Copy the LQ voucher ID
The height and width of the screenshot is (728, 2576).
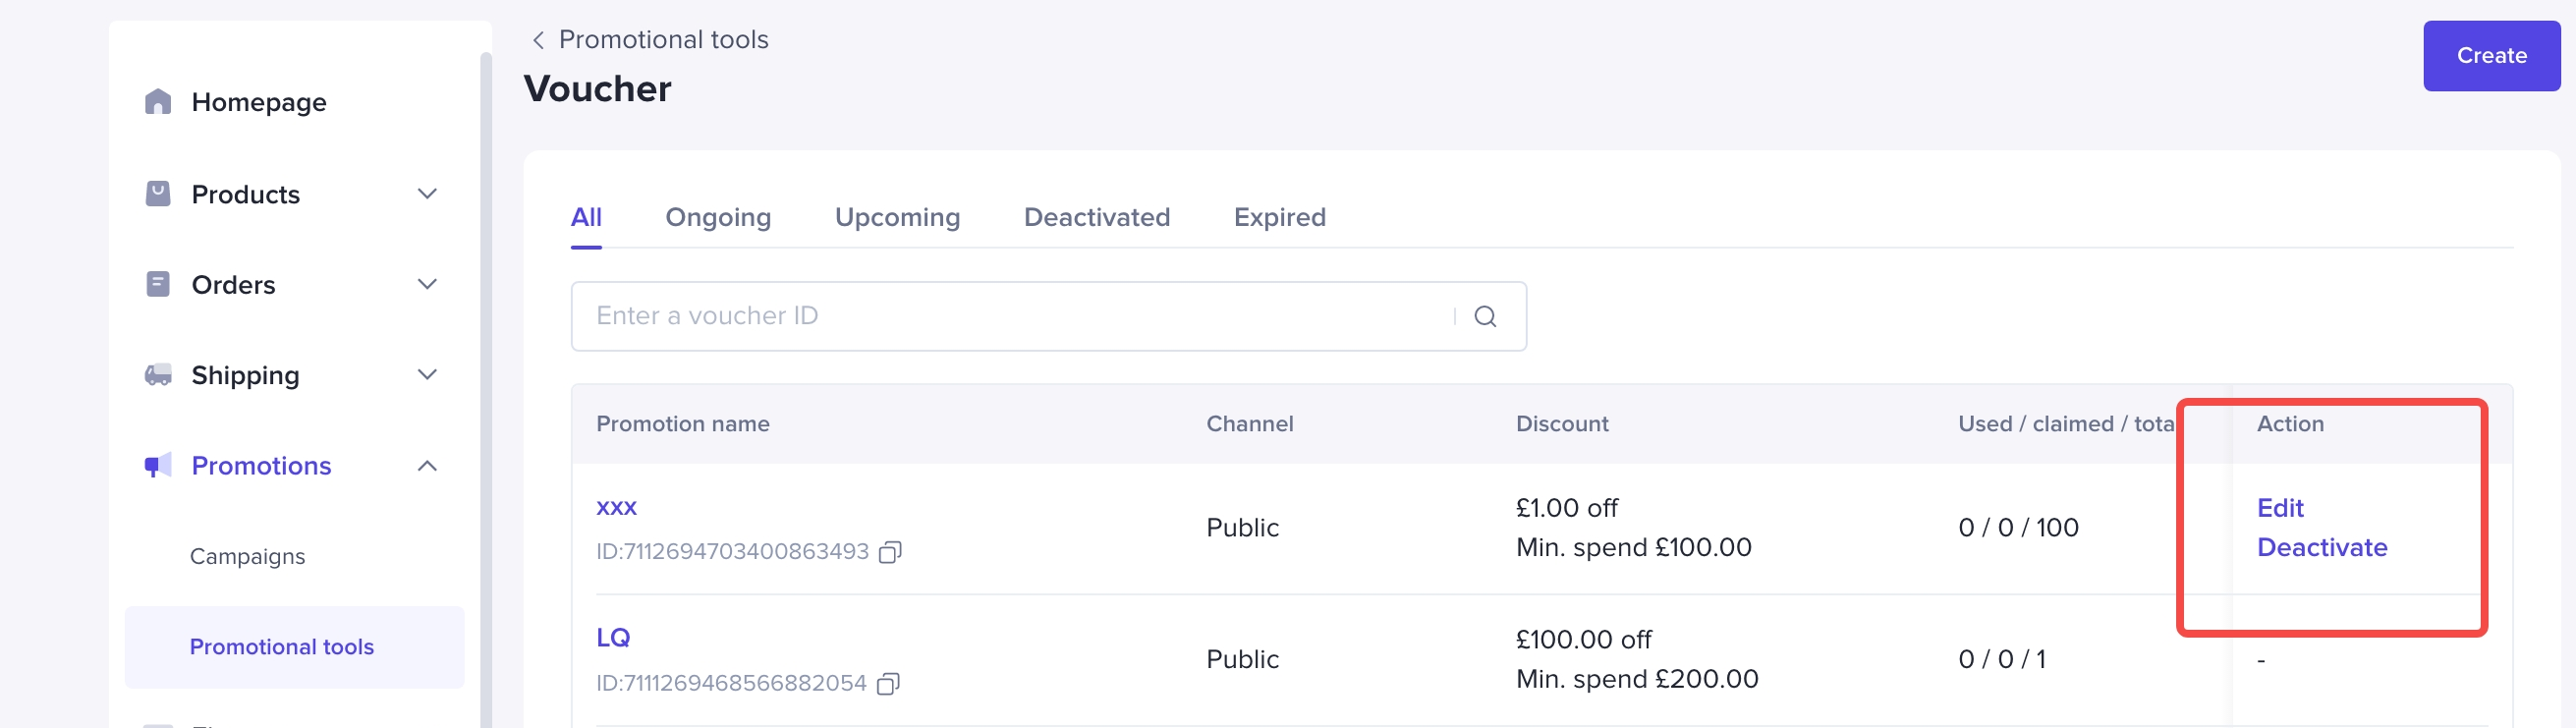(887, 684)
